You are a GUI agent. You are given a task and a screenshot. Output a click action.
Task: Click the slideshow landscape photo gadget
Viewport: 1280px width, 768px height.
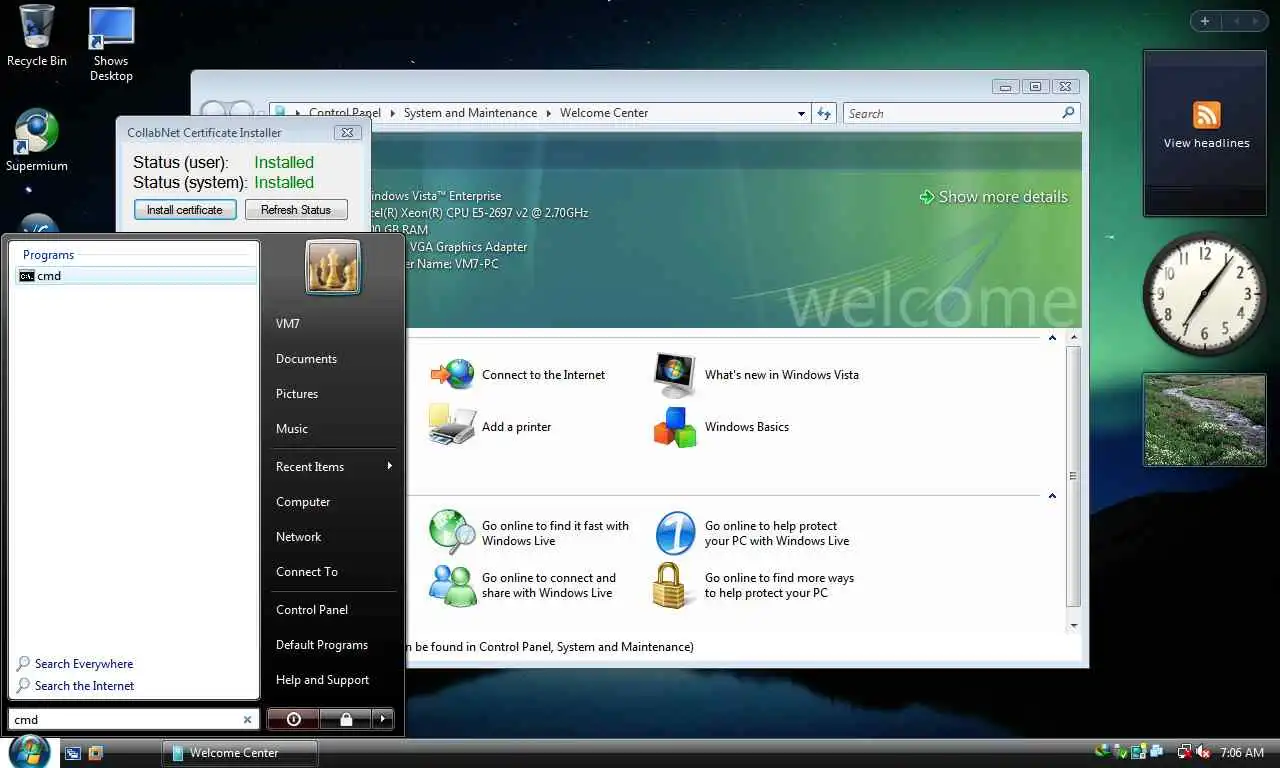pos(1204,419)
